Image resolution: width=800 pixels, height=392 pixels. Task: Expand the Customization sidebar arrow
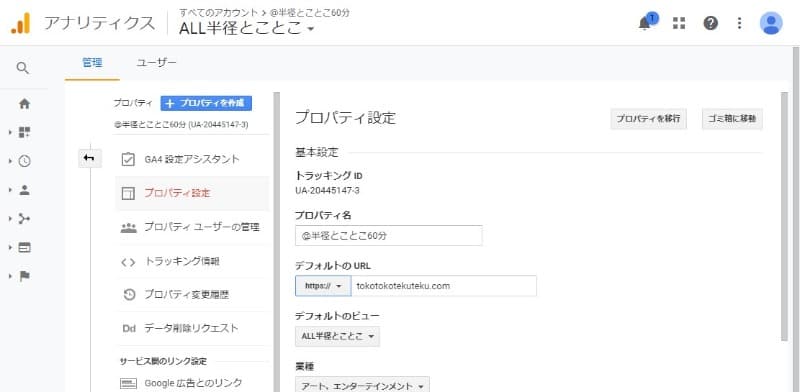(10, 133)
